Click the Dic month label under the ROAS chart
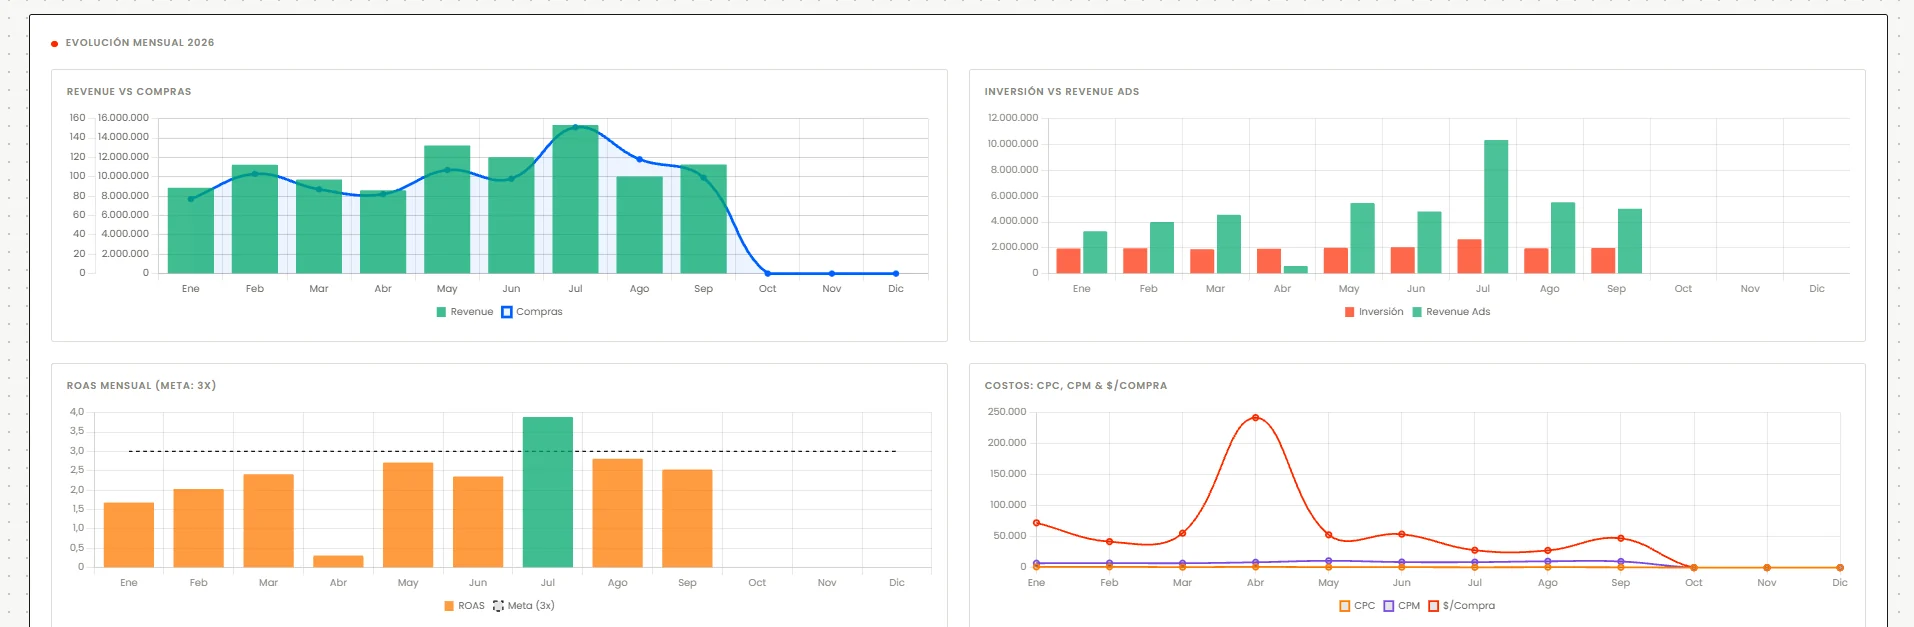 897,583
